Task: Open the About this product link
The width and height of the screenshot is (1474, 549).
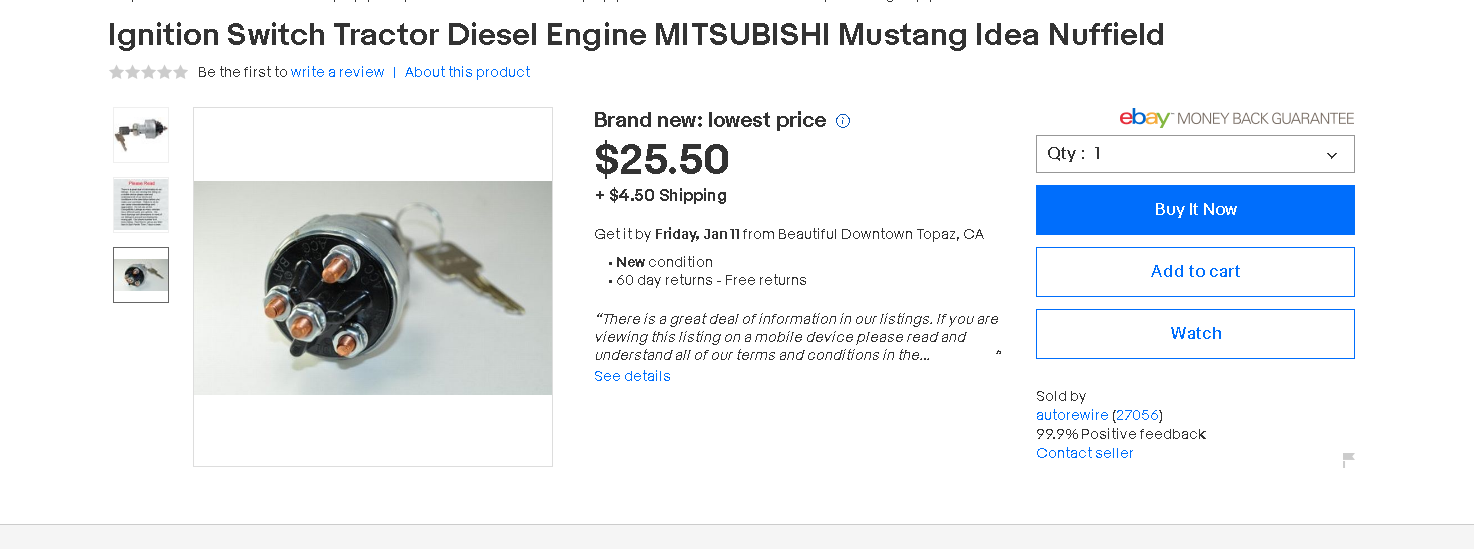Action: click(467, 72)
